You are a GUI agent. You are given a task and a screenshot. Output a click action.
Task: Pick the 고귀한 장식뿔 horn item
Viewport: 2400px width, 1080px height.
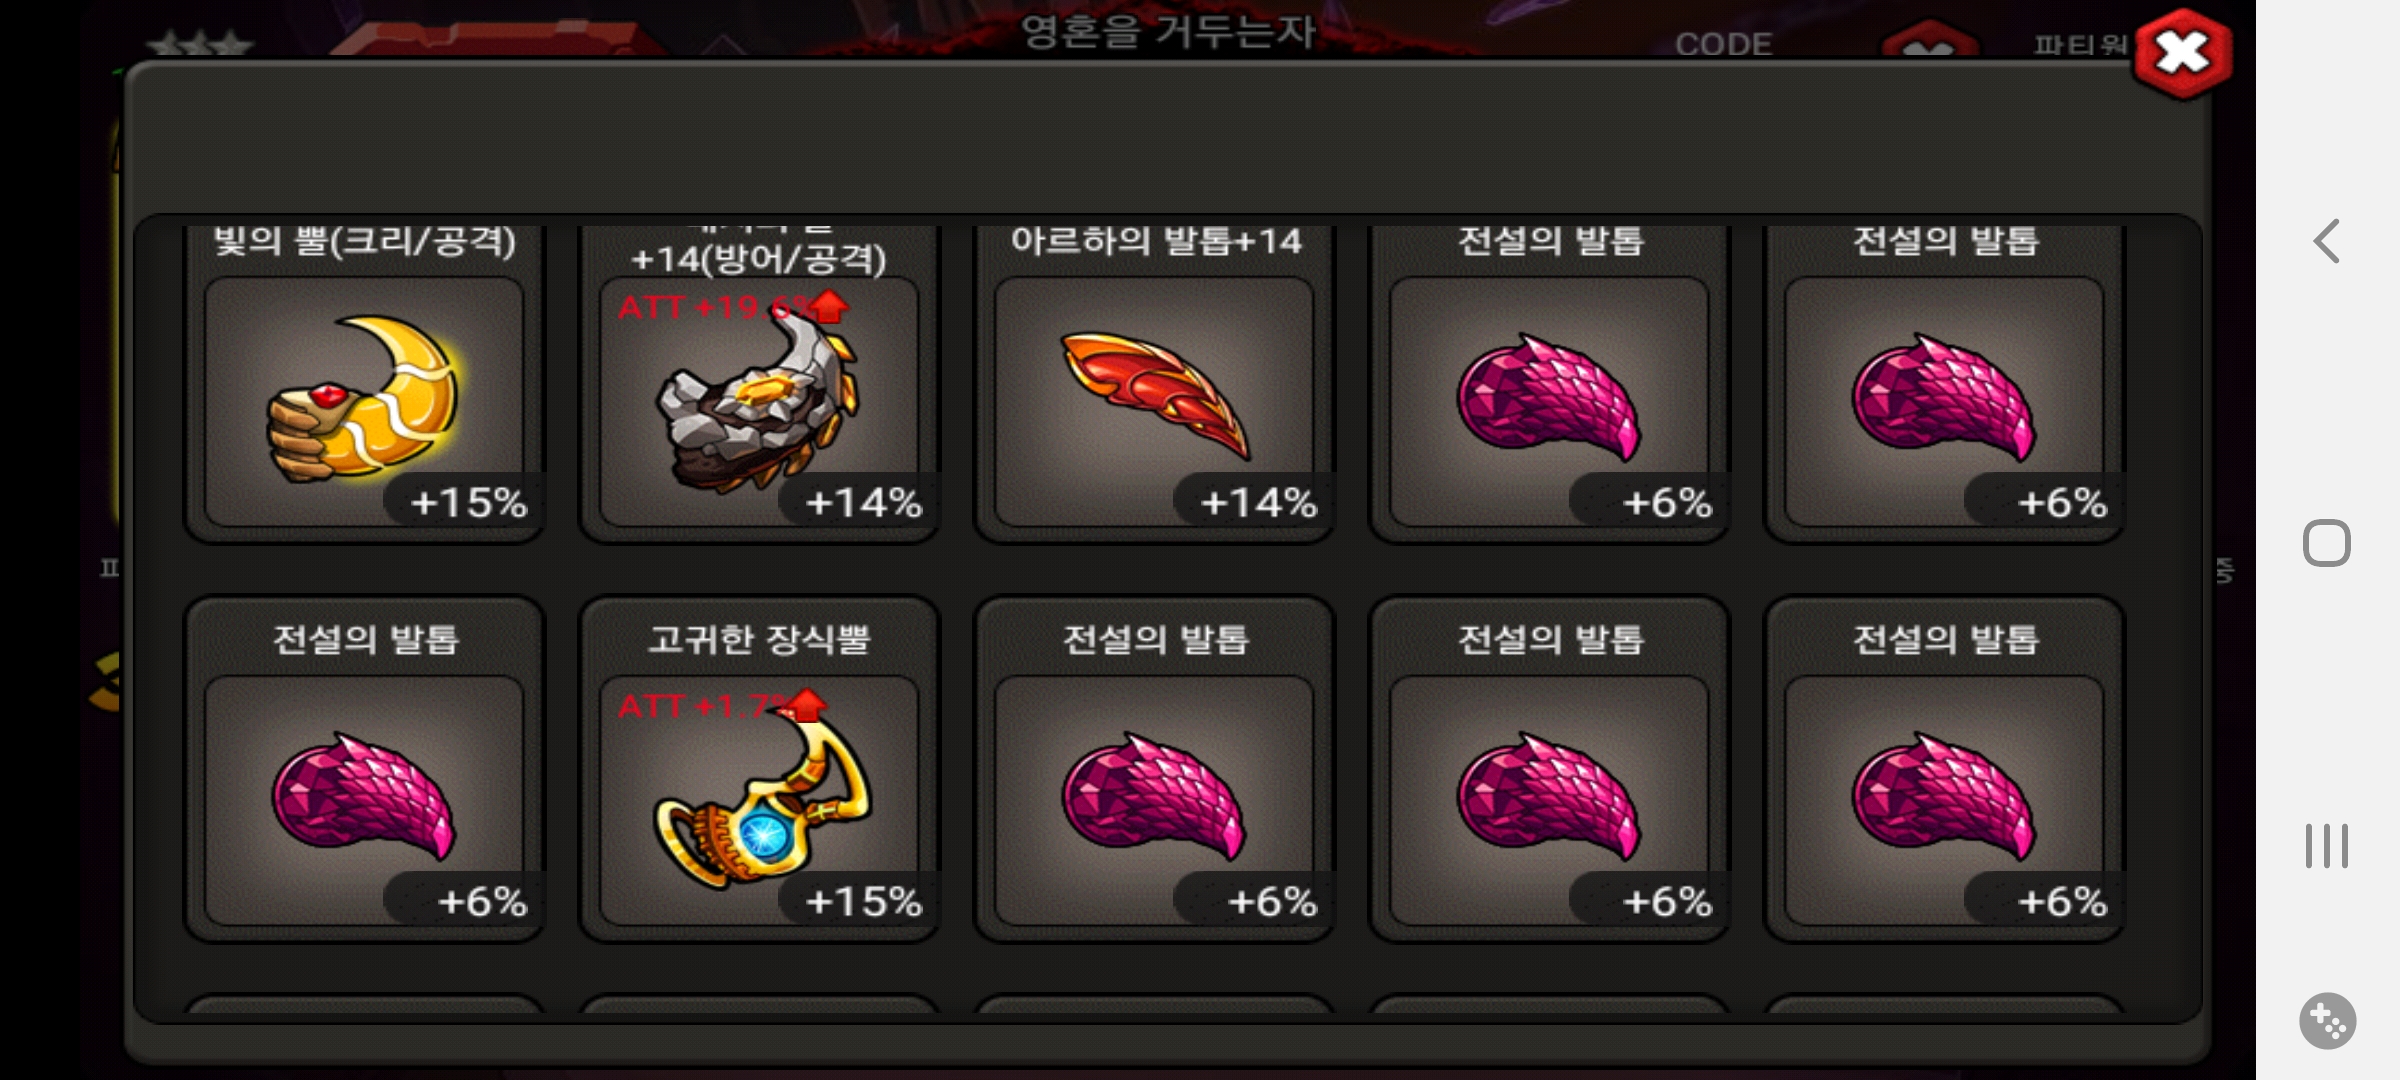[759, 770]
